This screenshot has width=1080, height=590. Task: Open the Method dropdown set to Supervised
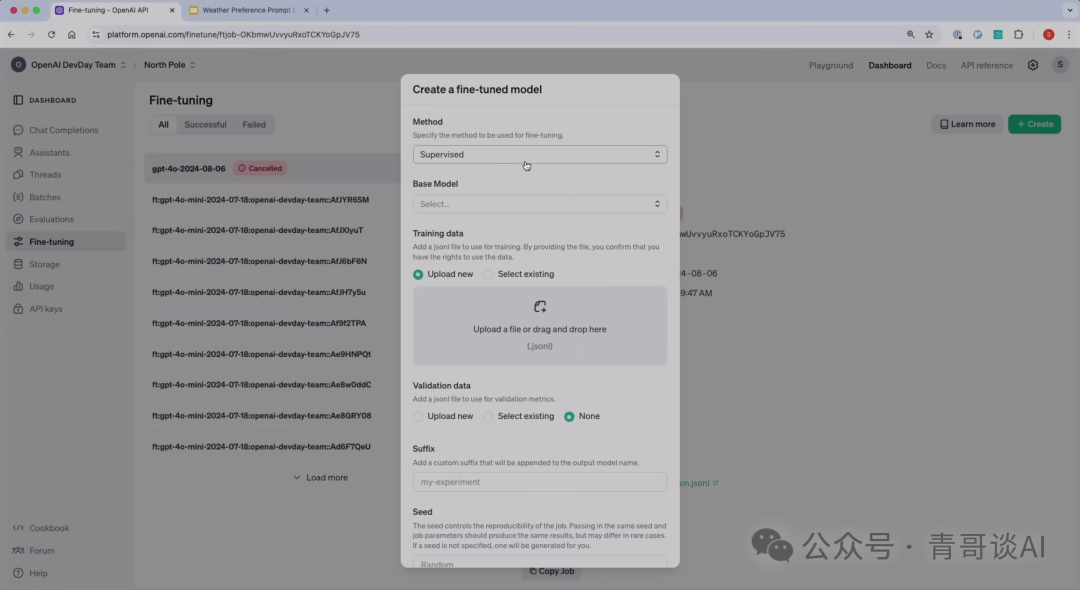point(540,154)
